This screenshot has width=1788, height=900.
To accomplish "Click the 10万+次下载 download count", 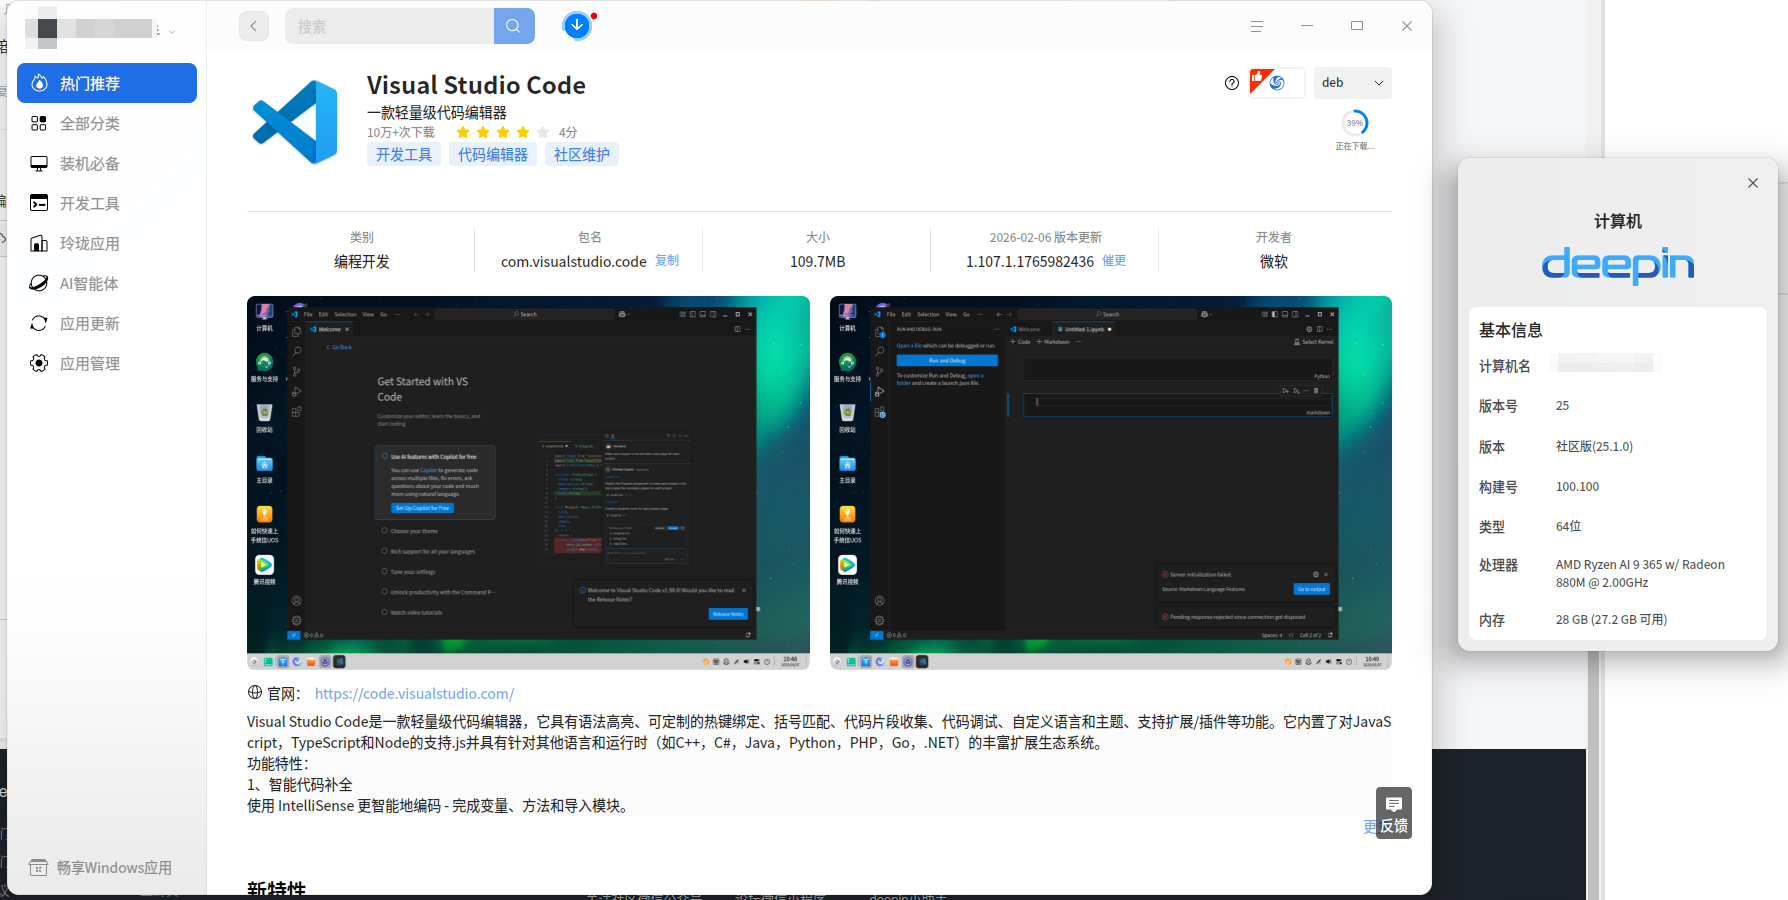I will click(401, 132).
